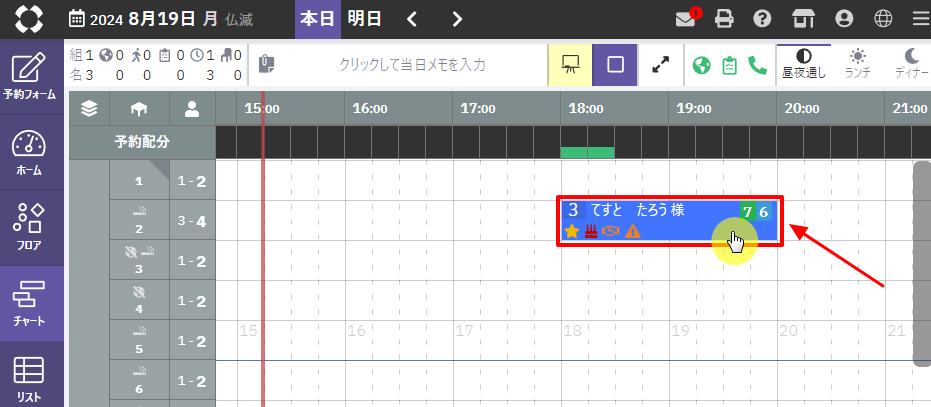Select table 1 row
The width and height of the screenshot is (931, 407).
tap(139, 181)
